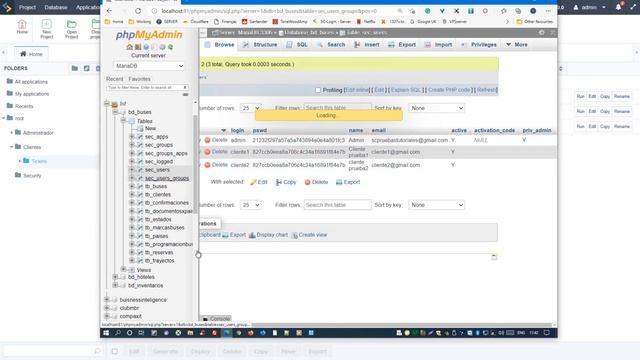Click the phpMyAdmin home icon
The height and width of the screenshot is (360, 640).
tap(129, 47)
